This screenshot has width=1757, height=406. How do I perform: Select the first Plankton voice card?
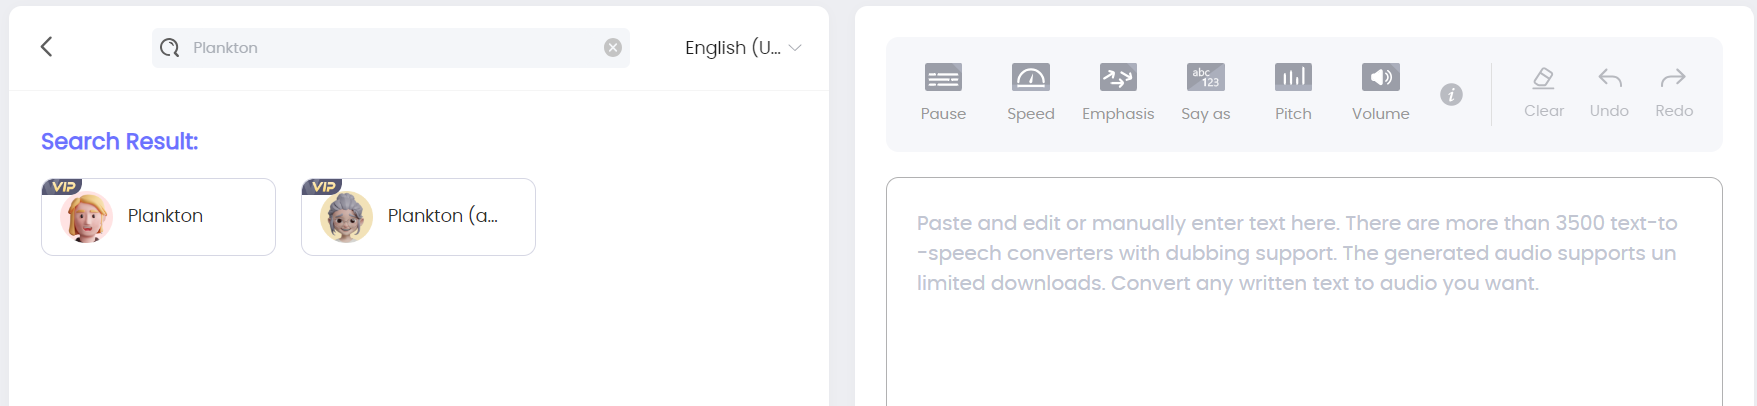coord(158,217)
